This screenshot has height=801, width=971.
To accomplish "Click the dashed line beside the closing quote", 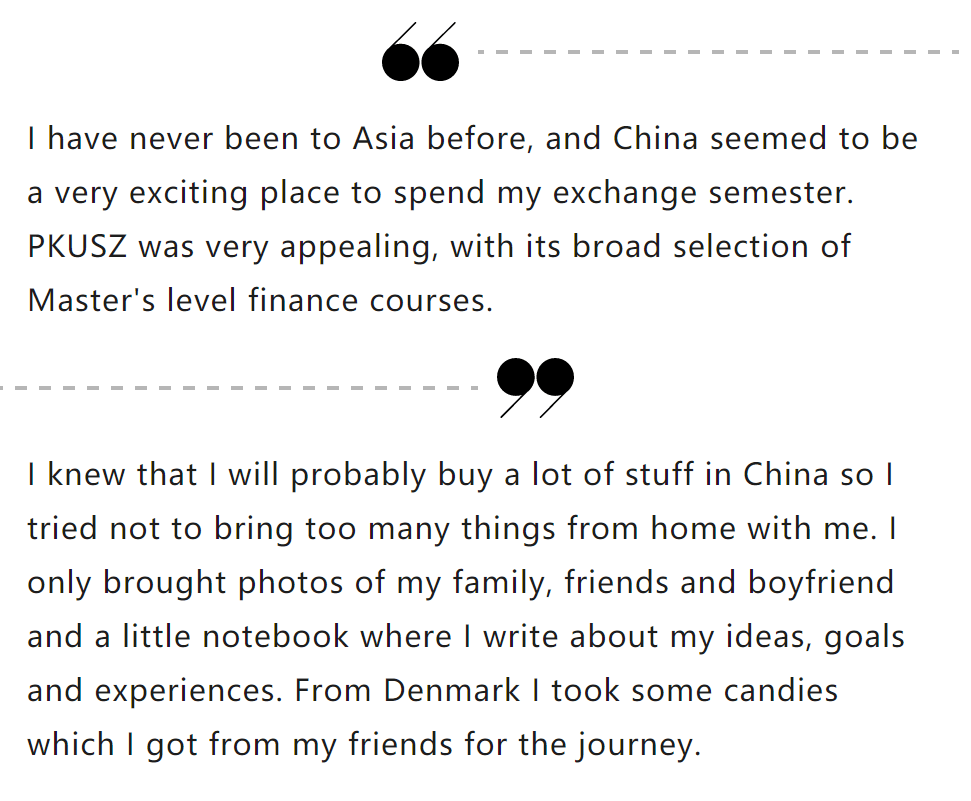I will tap(240, 387).
